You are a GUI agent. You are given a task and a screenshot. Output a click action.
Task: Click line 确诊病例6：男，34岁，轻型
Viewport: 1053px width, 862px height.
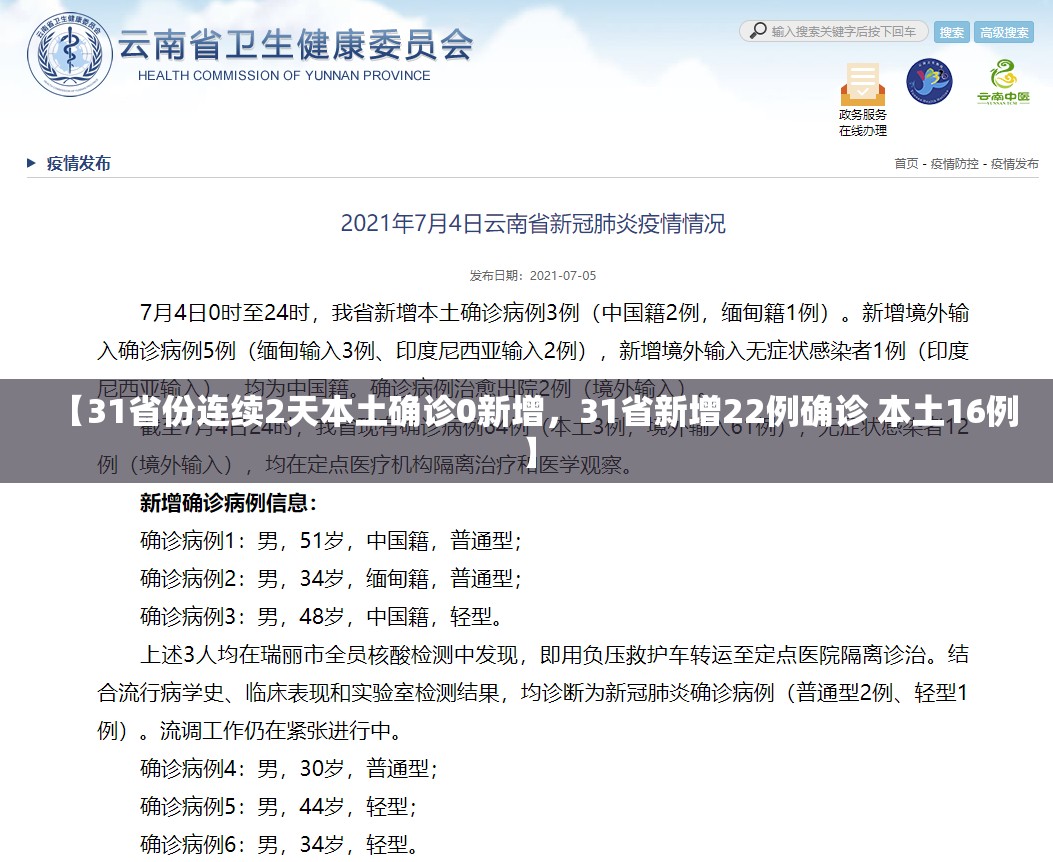click(279, 845)
